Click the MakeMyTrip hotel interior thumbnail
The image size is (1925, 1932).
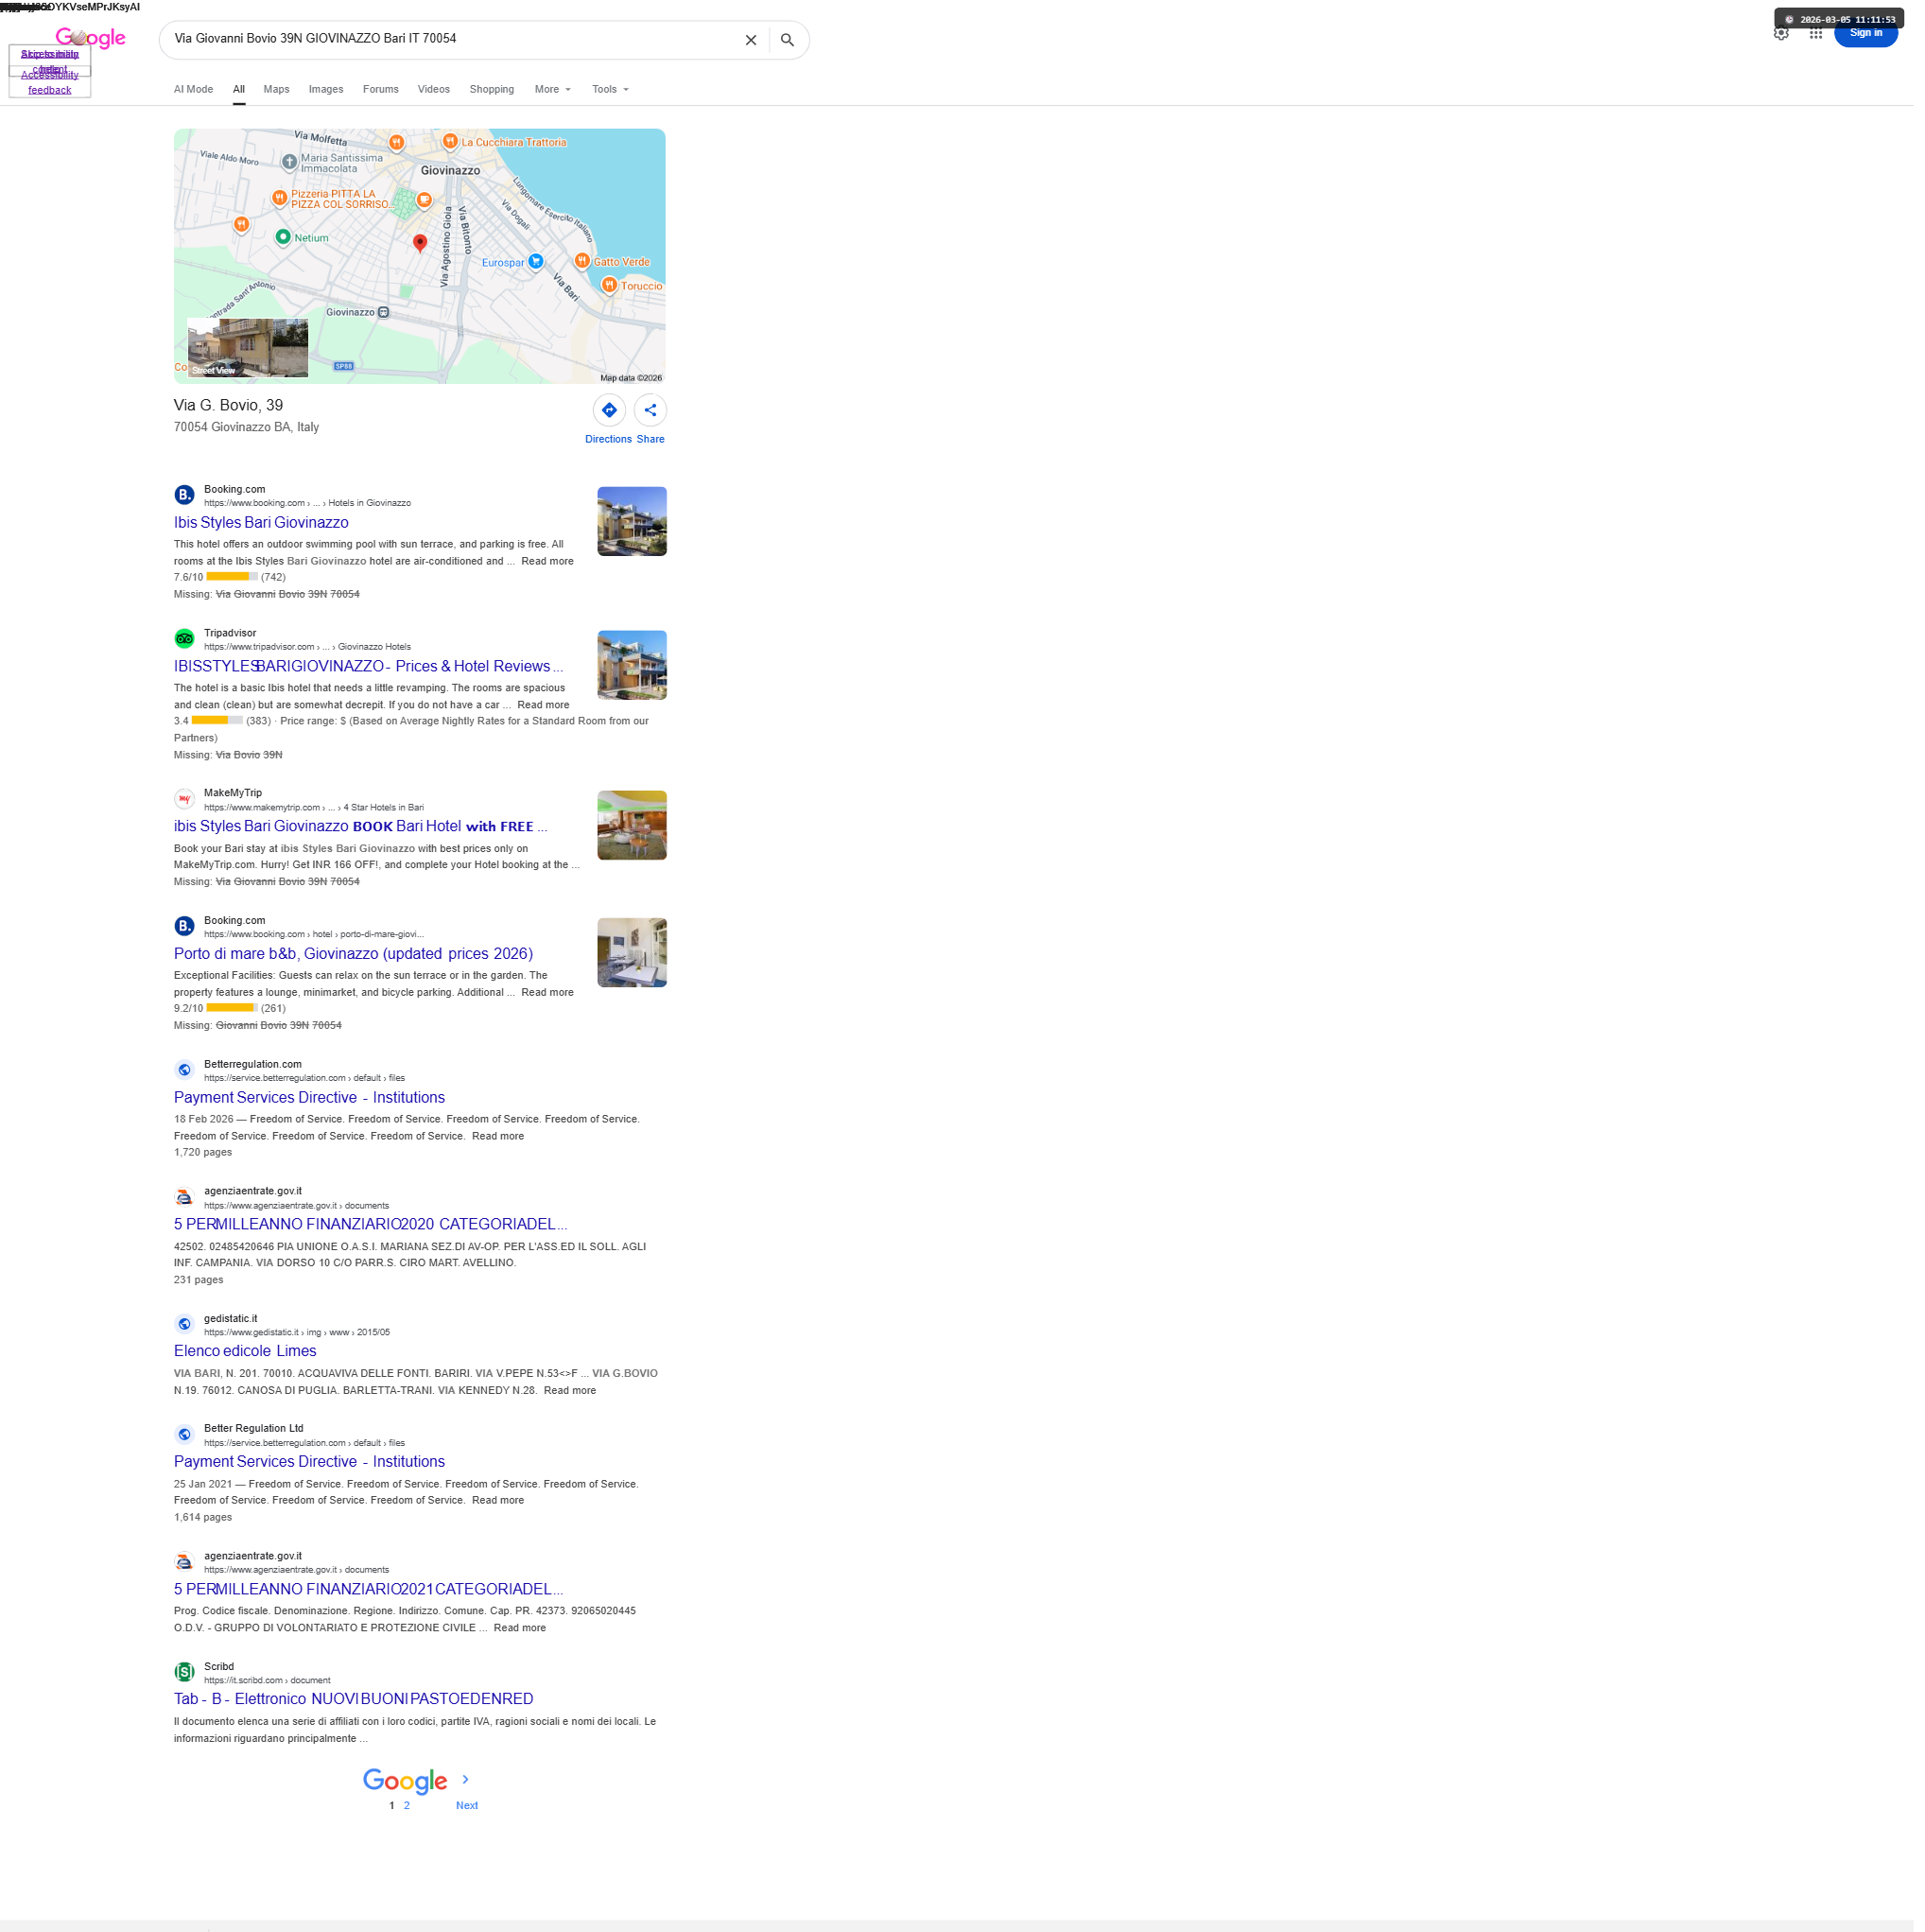coord(636,830)
